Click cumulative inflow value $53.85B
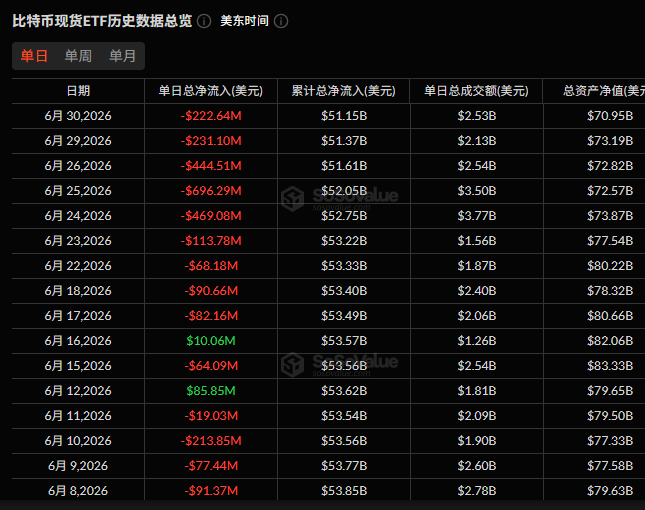The height and width of the screenshot is (510, 645). pyautogui.click(x=344, y=491)
